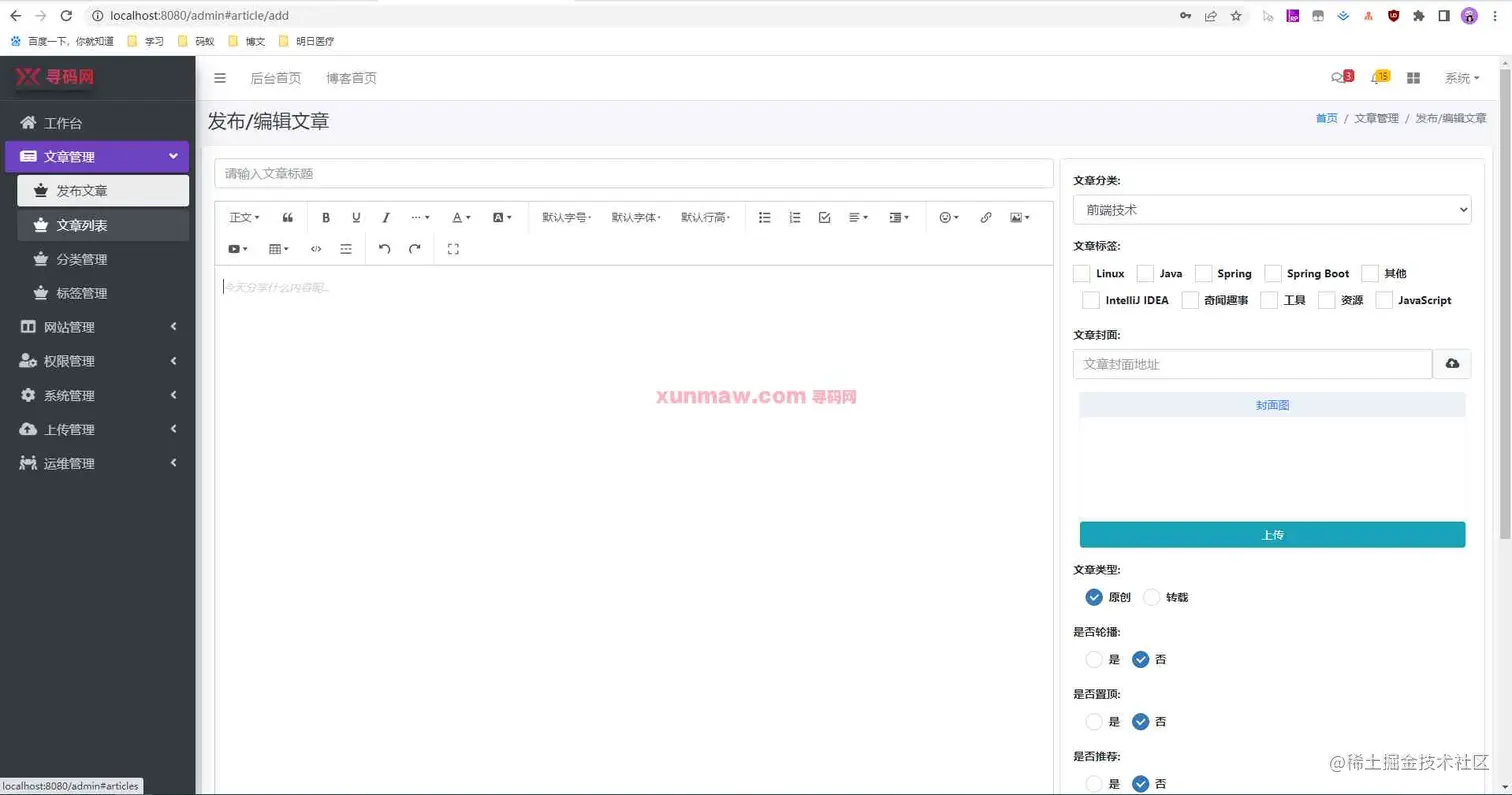Viewport: 1512px width, 795px height.
Task: Open the font color picker dropdown
Action: click(x=461, y=217)
